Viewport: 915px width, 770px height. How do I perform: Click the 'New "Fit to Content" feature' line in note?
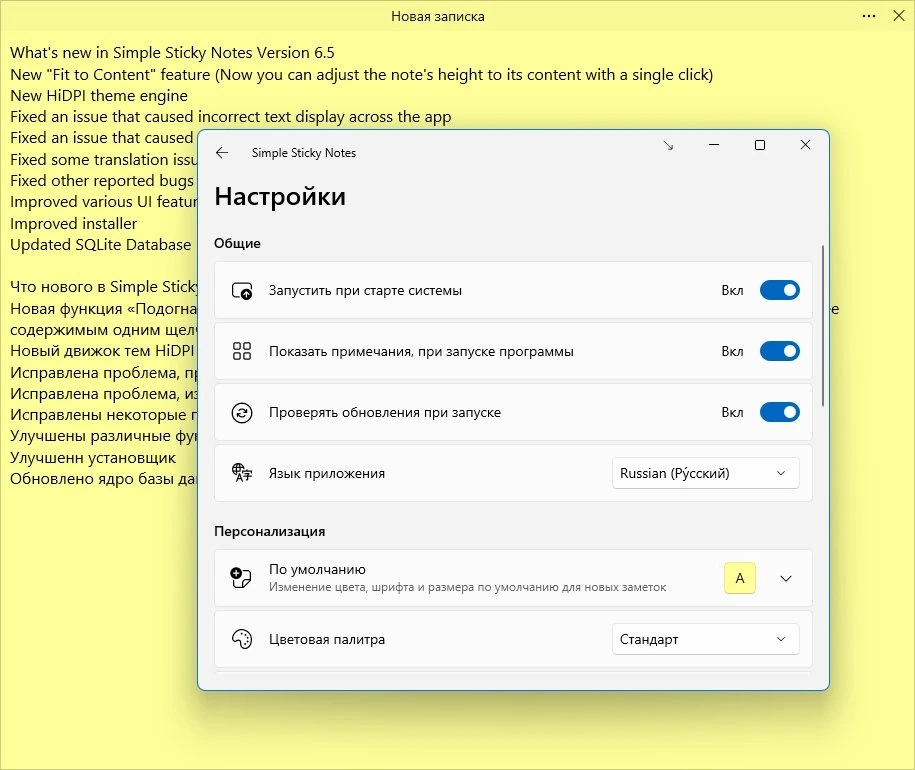point(361,75)
